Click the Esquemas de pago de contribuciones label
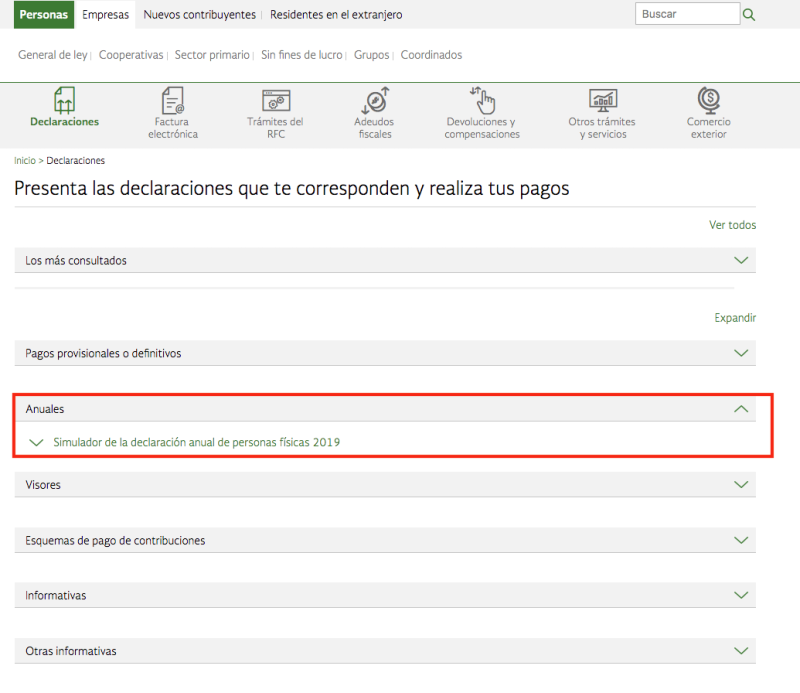 tap(115, 540)
